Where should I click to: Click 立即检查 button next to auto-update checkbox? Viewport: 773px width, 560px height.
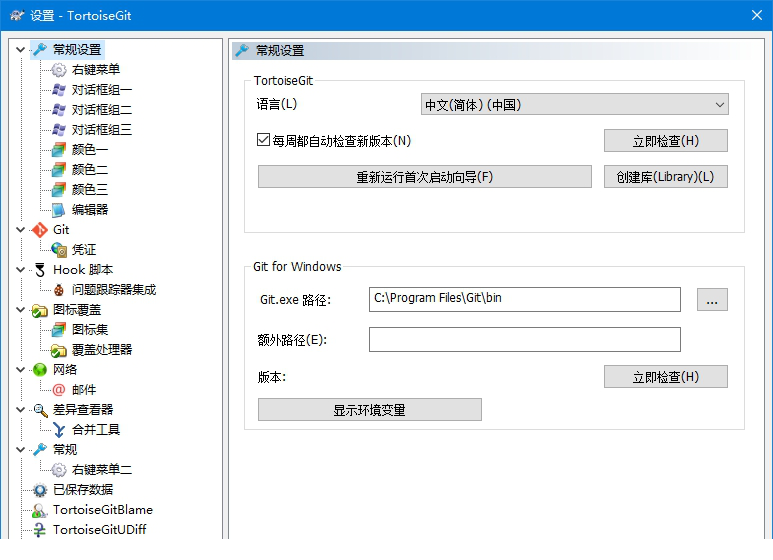tap(666, 141)
